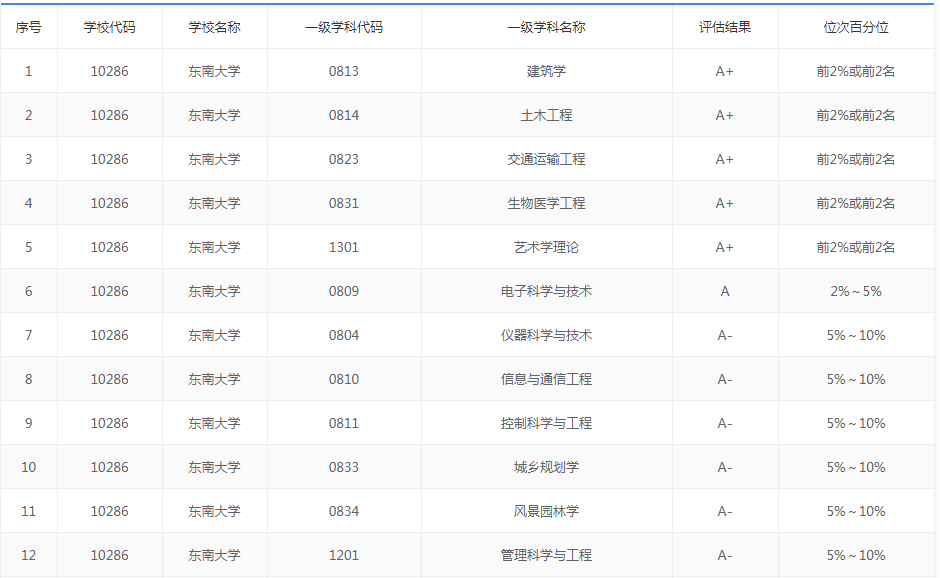This screenshot has height=578, width=940.
Task: Click the 土木工程 discipline name
Action: [546, 115]
